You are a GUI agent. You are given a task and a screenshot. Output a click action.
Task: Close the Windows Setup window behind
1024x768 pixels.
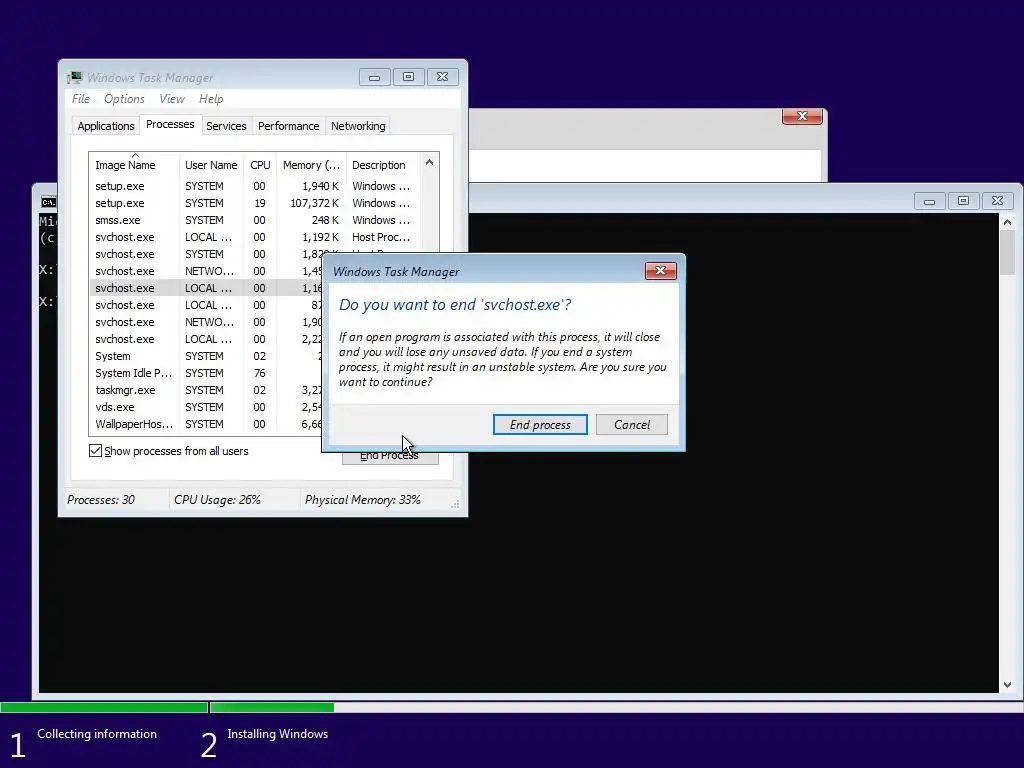(x=802, y=116)
